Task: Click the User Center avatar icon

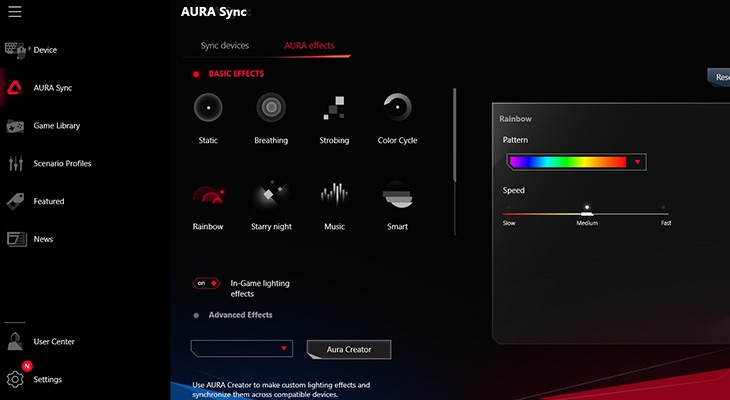Action: pos(15,341)
